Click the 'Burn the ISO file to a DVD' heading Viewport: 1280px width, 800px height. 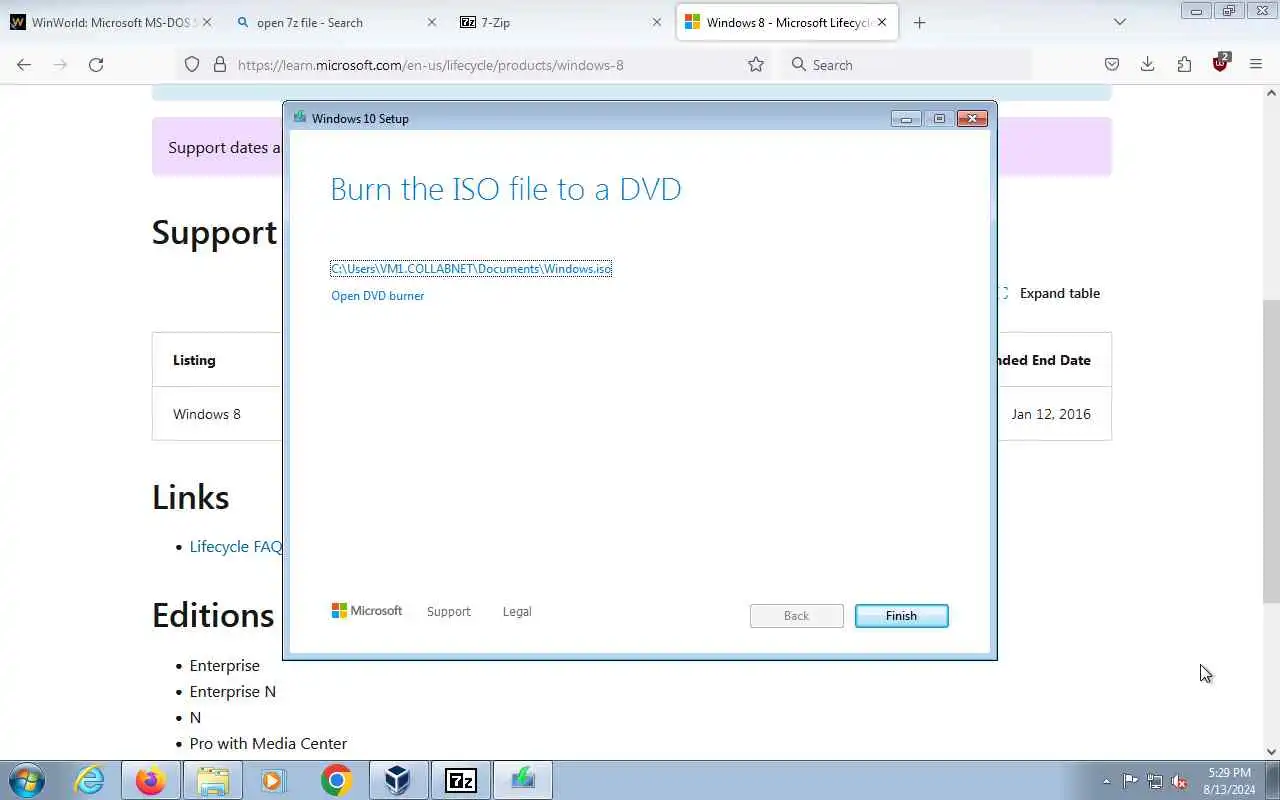pyautogui.click(x=506, y=189)
